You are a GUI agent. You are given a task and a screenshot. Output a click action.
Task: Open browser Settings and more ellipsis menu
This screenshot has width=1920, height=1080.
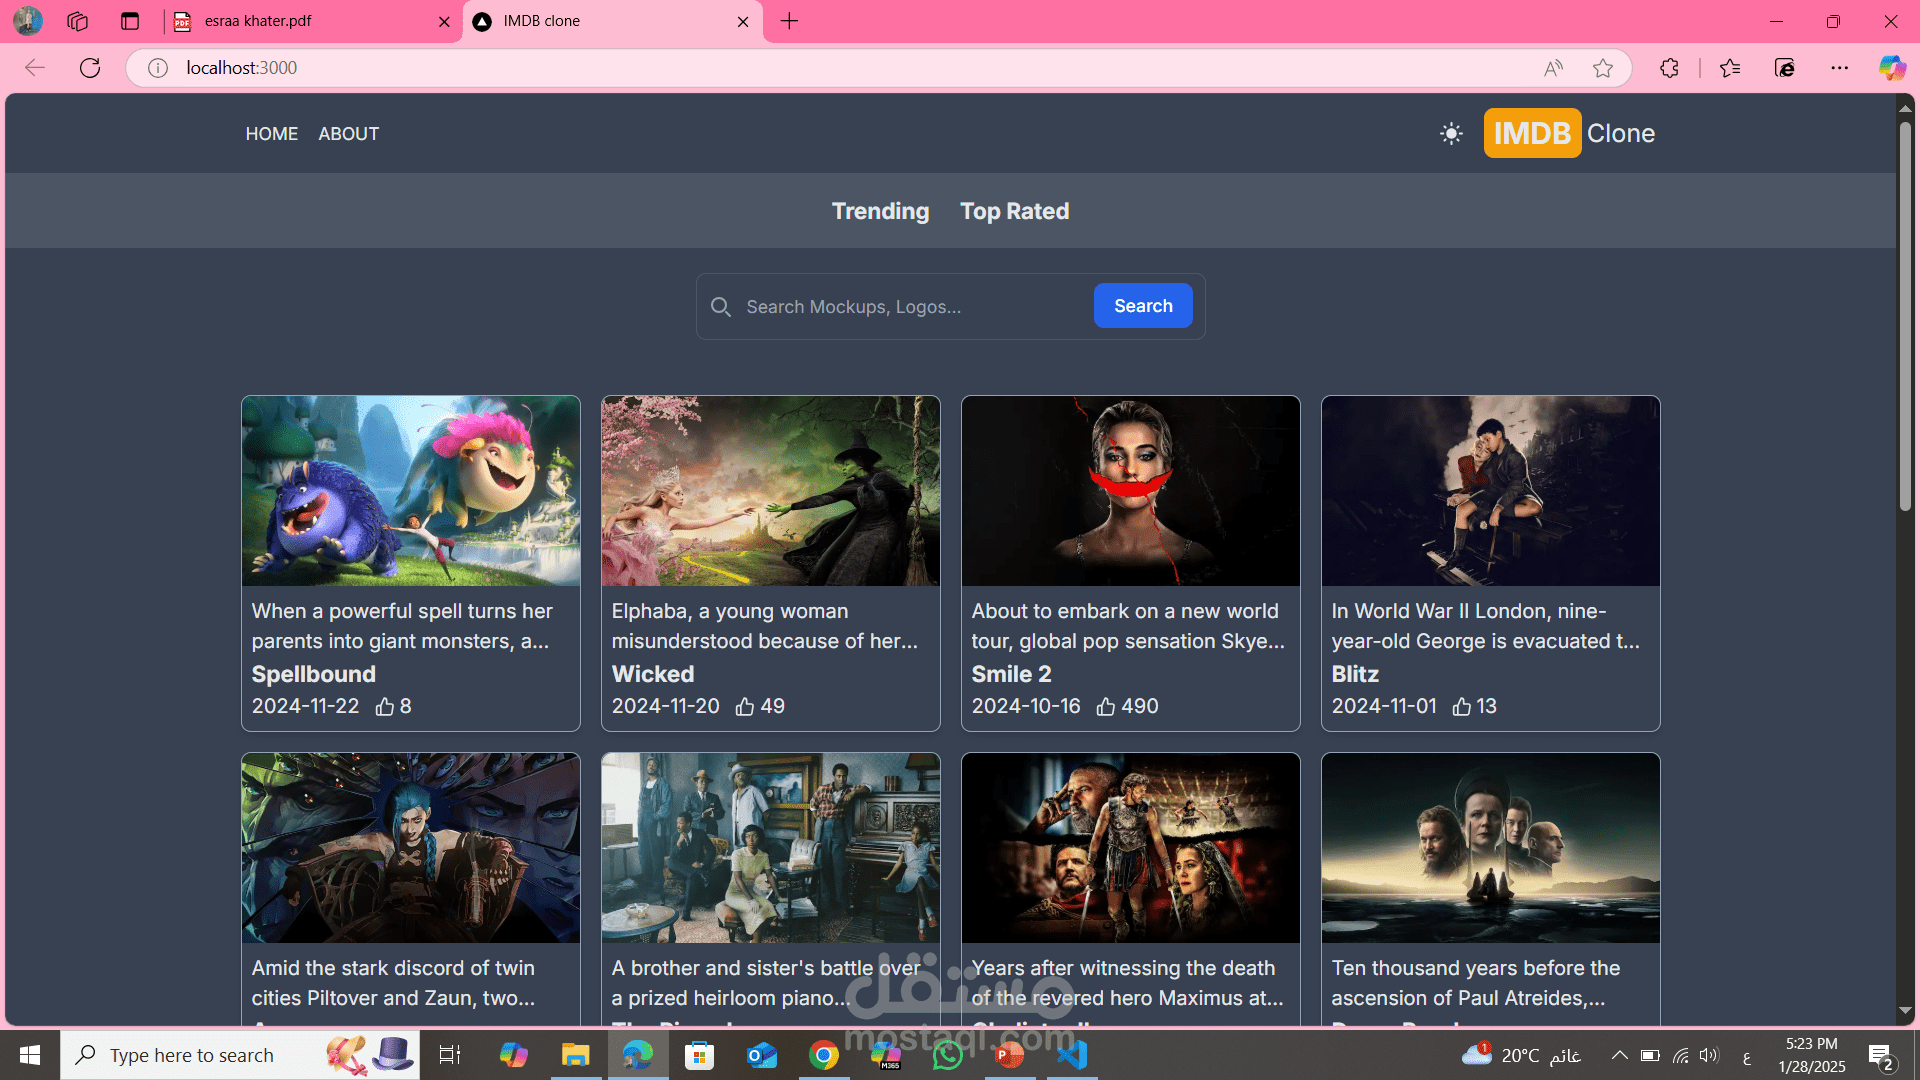1839,68
